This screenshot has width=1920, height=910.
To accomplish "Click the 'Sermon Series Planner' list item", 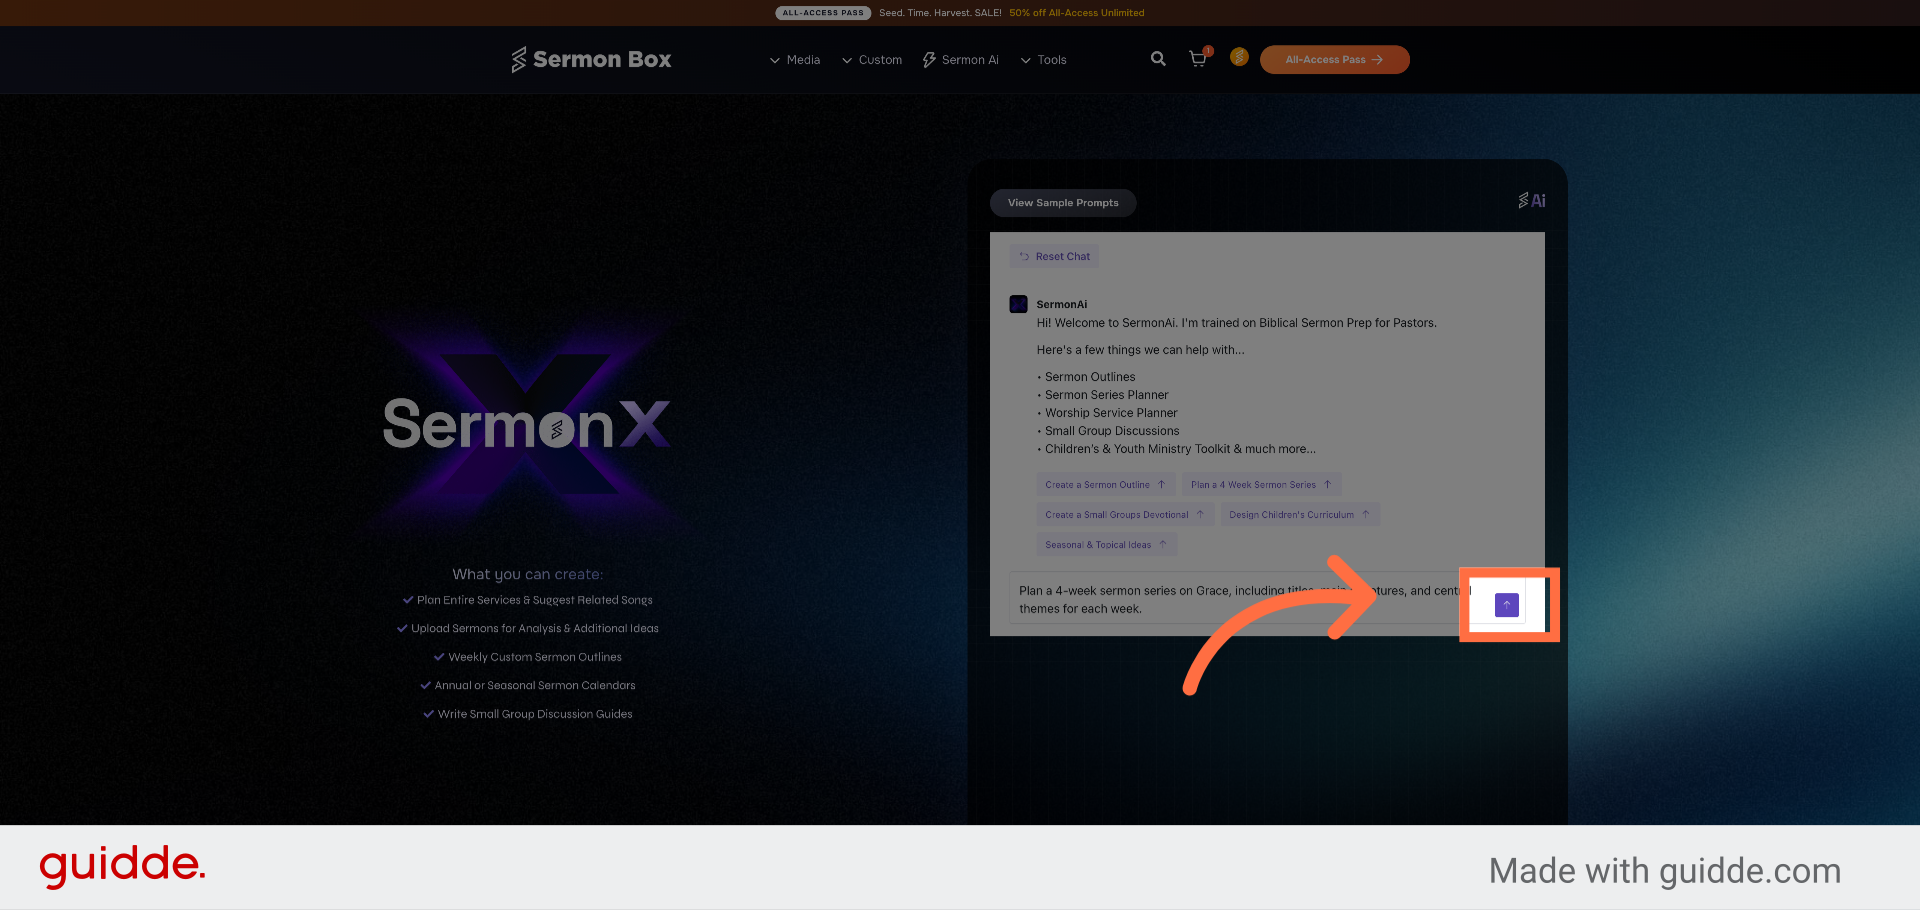I will tap(1106, 395).
